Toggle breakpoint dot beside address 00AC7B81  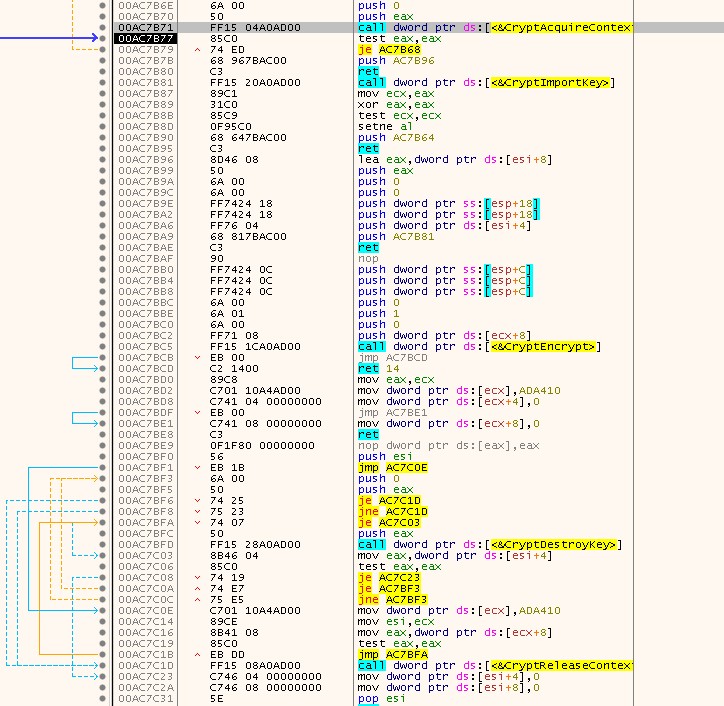click(x=104, y=82)
